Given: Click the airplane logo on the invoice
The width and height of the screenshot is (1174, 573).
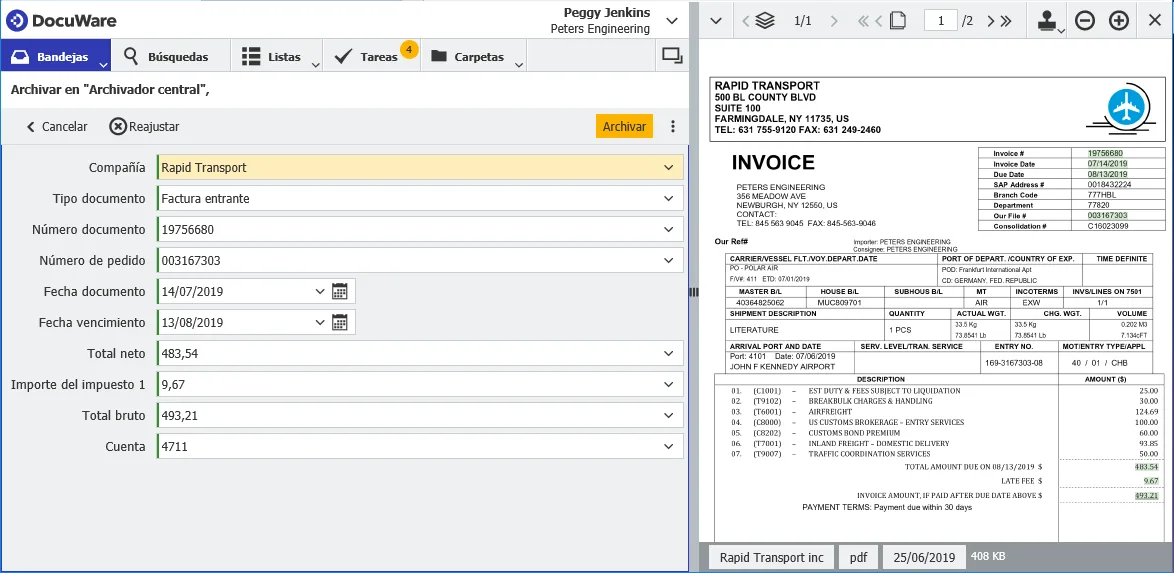Looking at the screenshot, I should click(x=1122, y=109).
